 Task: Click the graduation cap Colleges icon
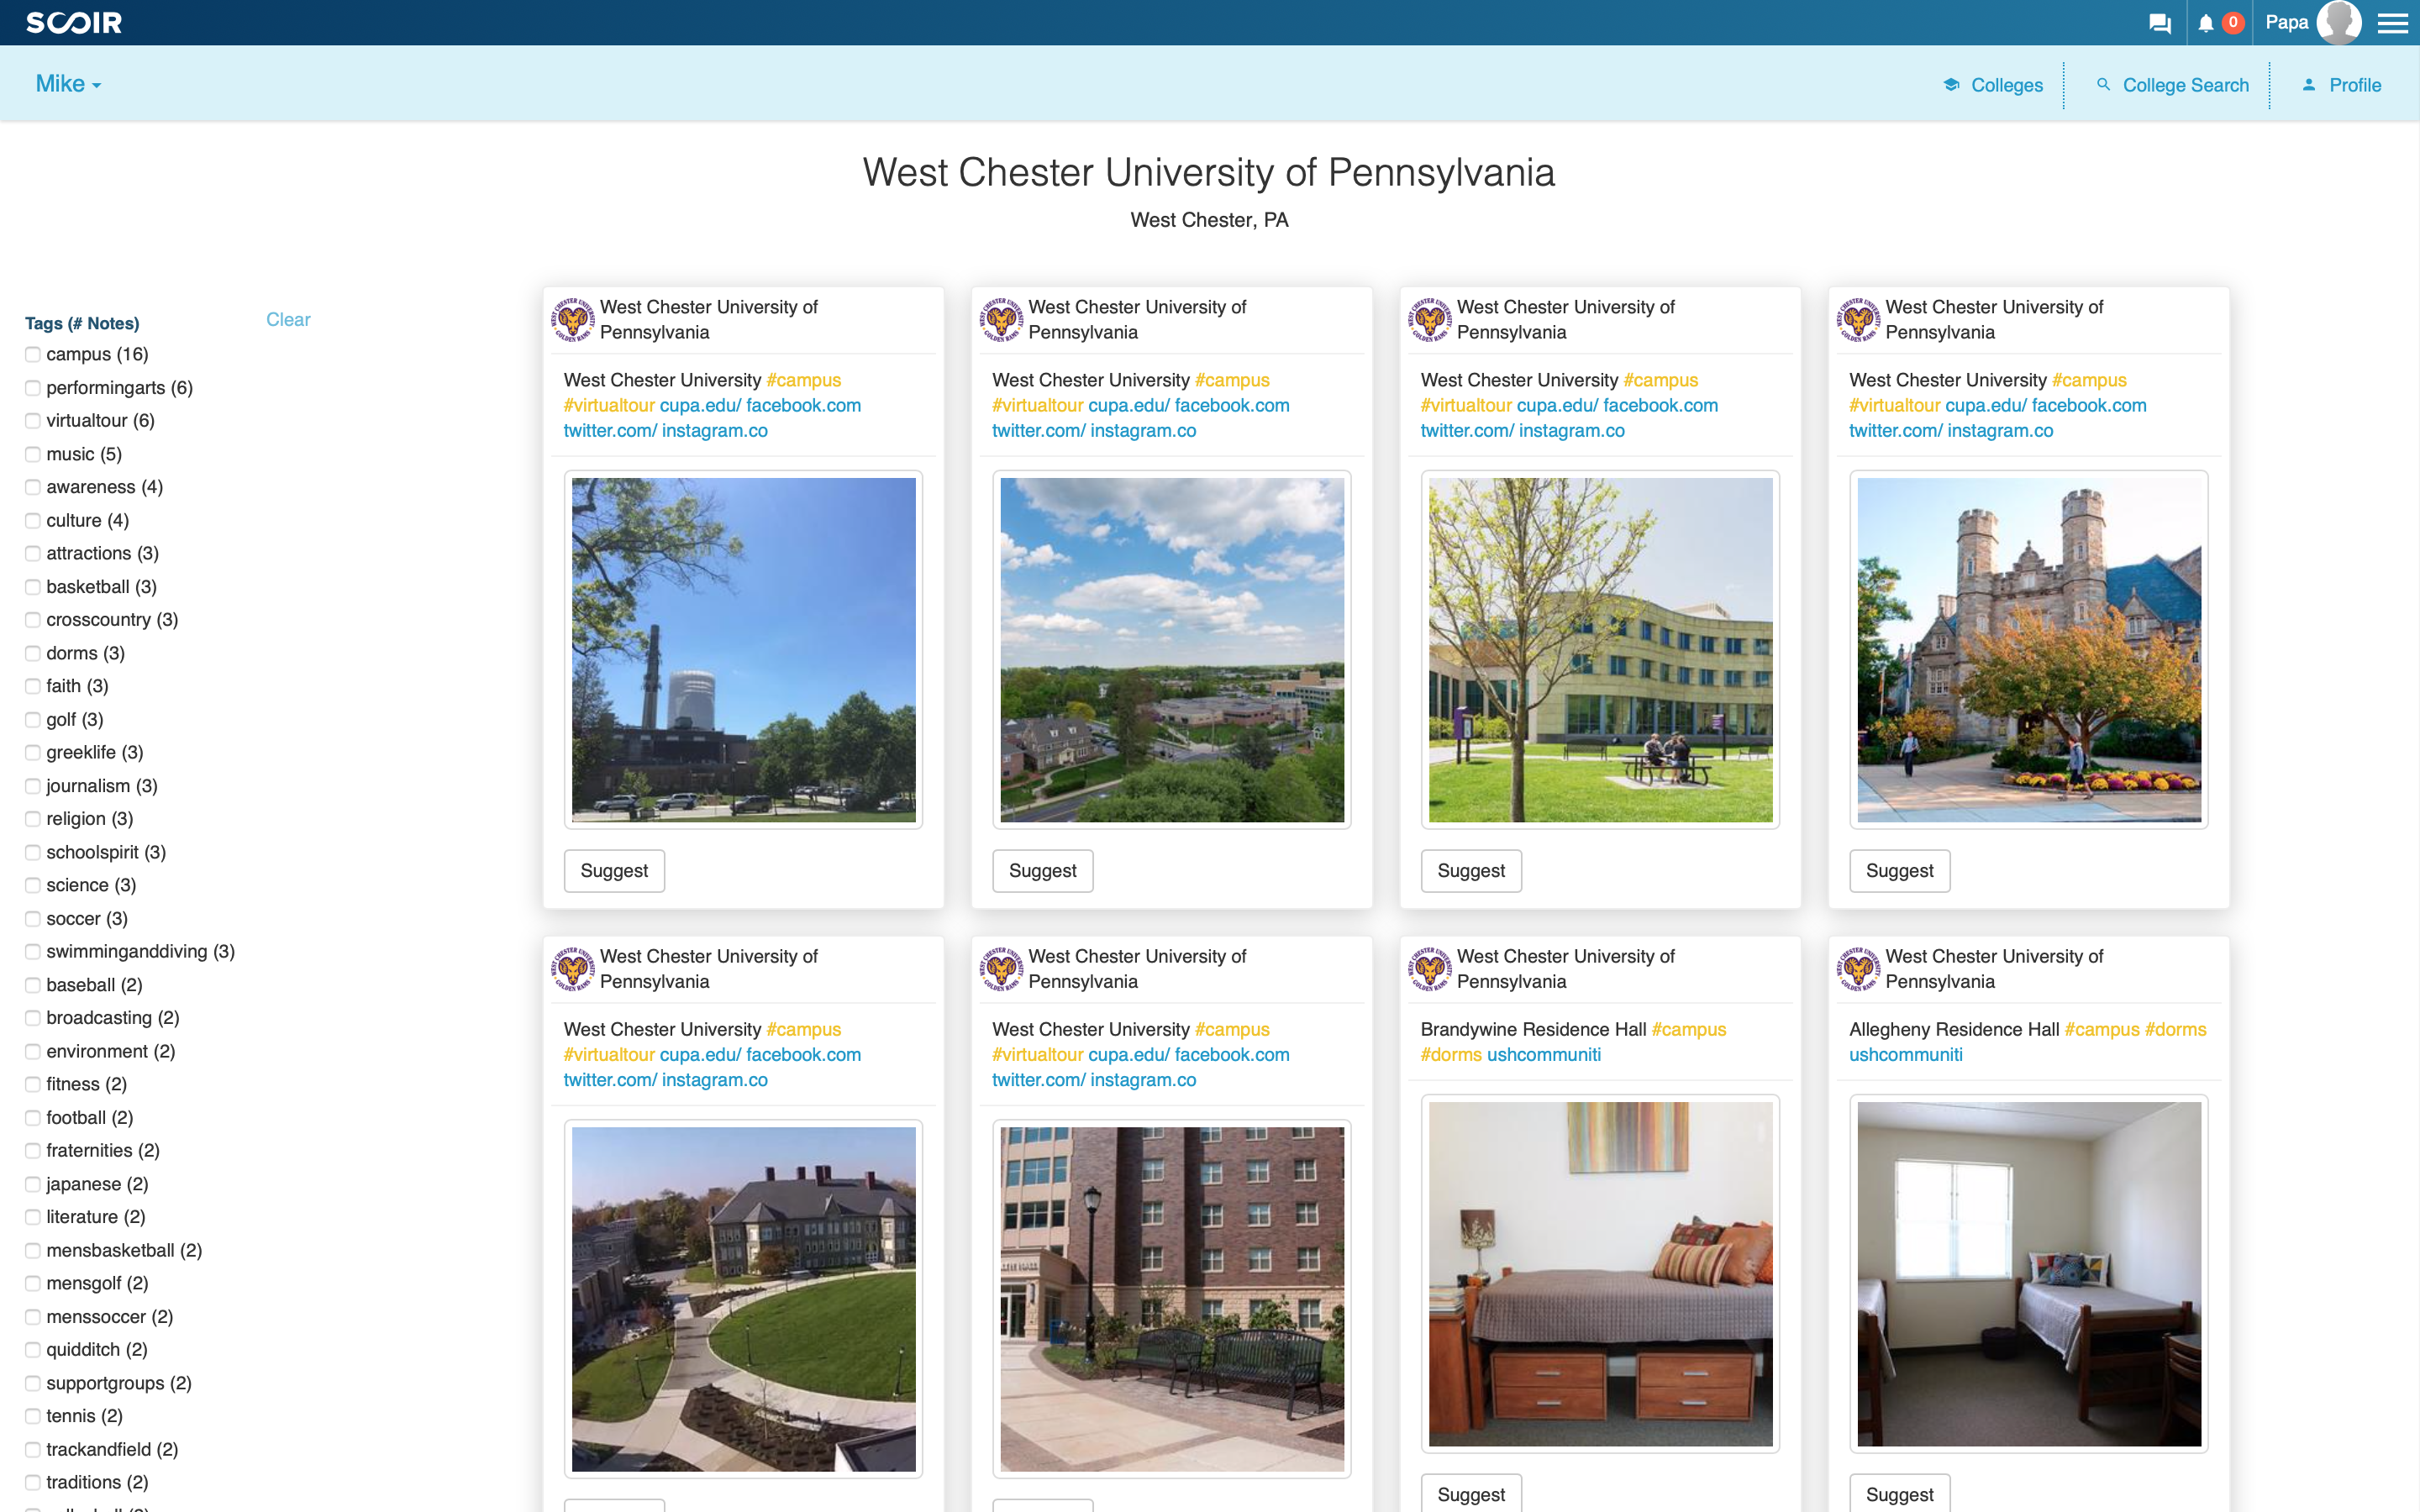click(x=1950, y=85)
